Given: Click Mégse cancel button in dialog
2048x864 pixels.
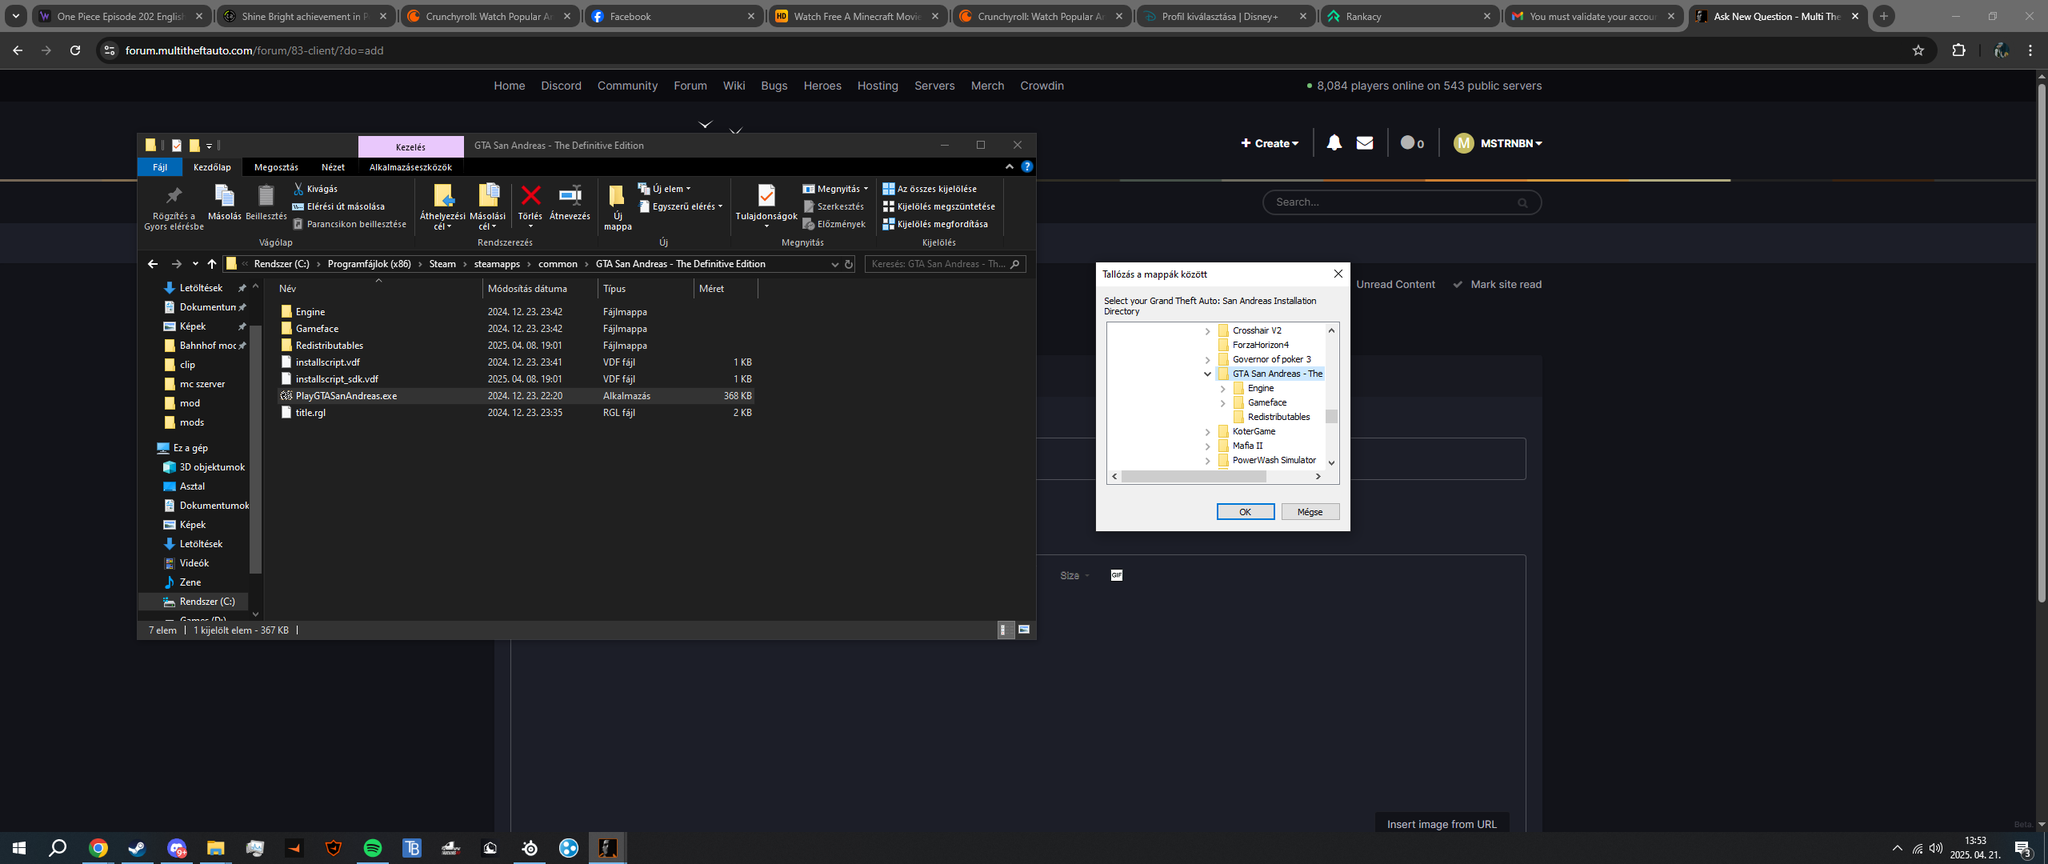Looking at the screenshot, I should pyautogui.click(x=1310, y=512).
